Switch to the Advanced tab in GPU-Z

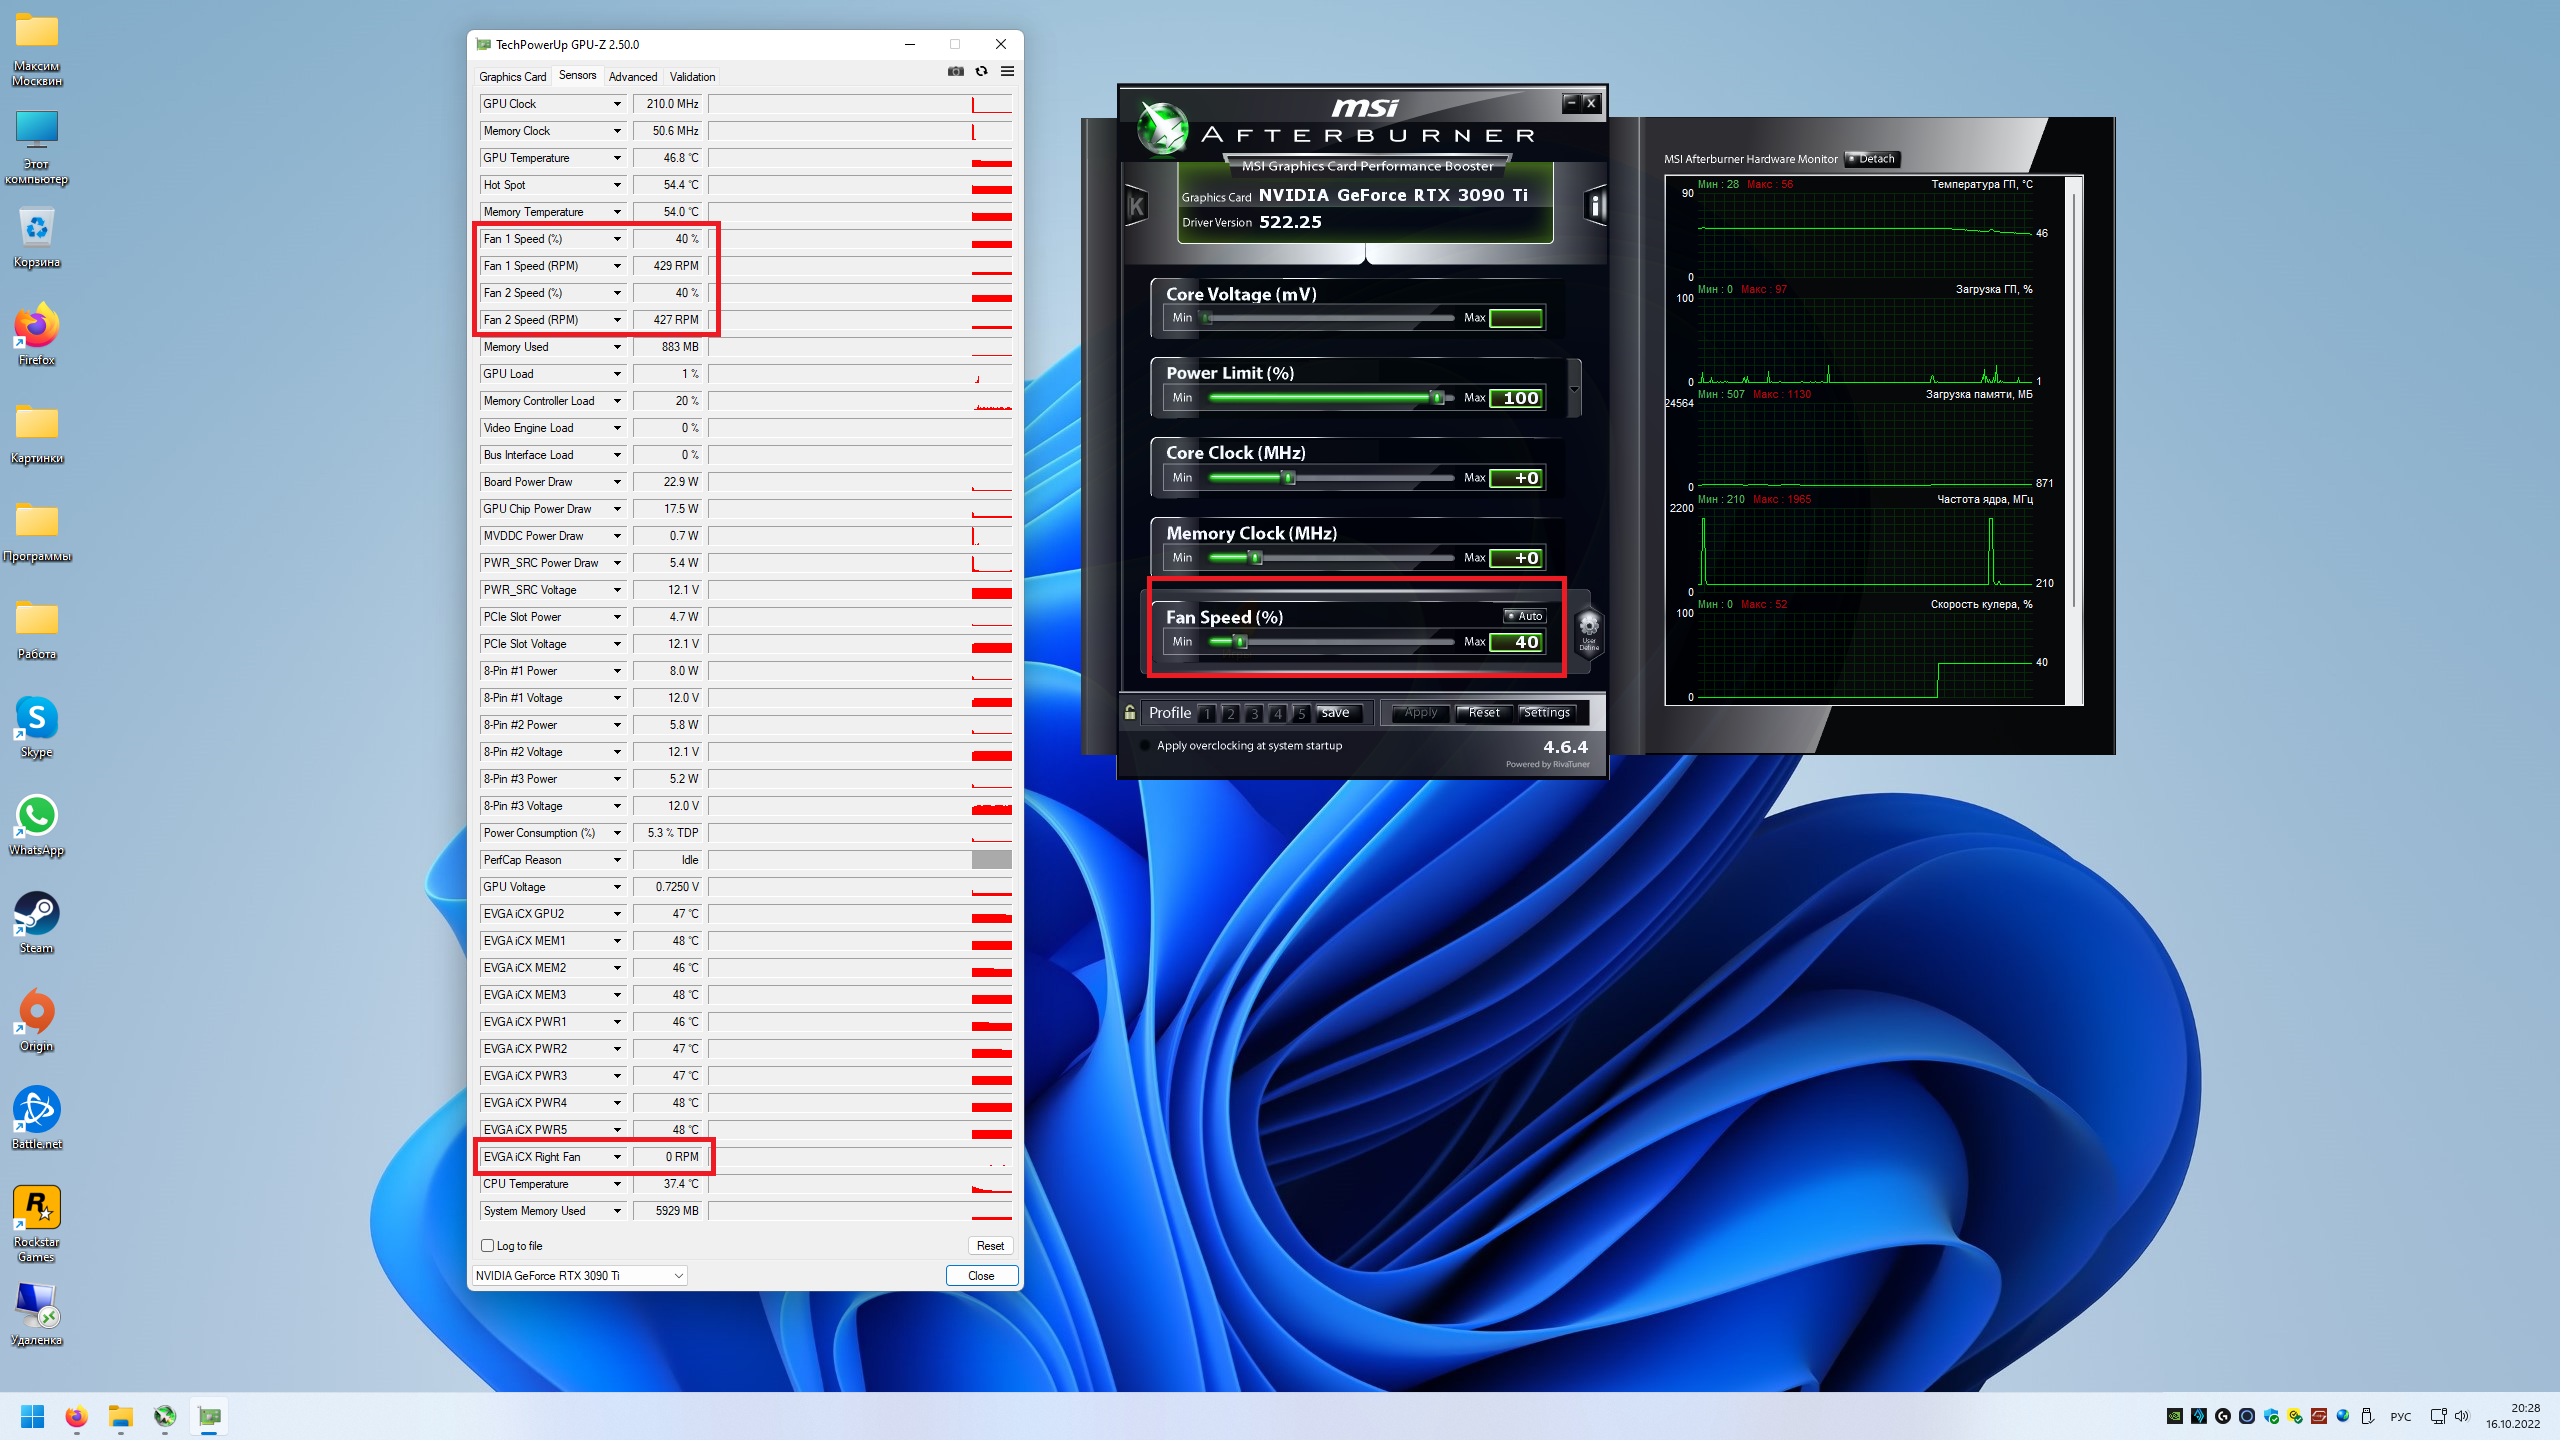coord(632,77)
